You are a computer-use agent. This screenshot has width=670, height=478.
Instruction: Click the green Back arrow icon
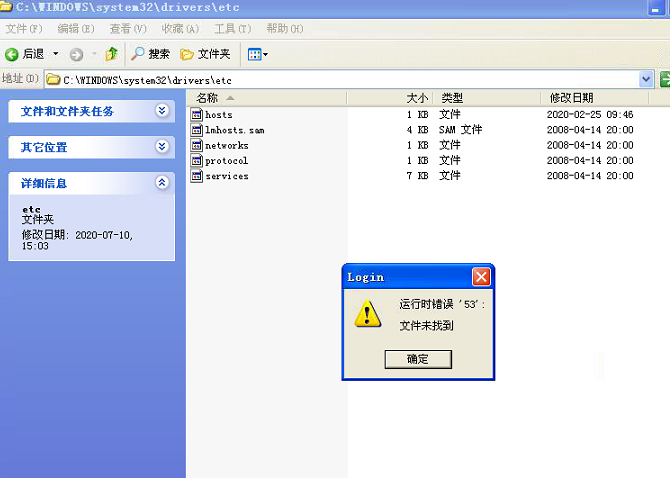tap(12, 54)
